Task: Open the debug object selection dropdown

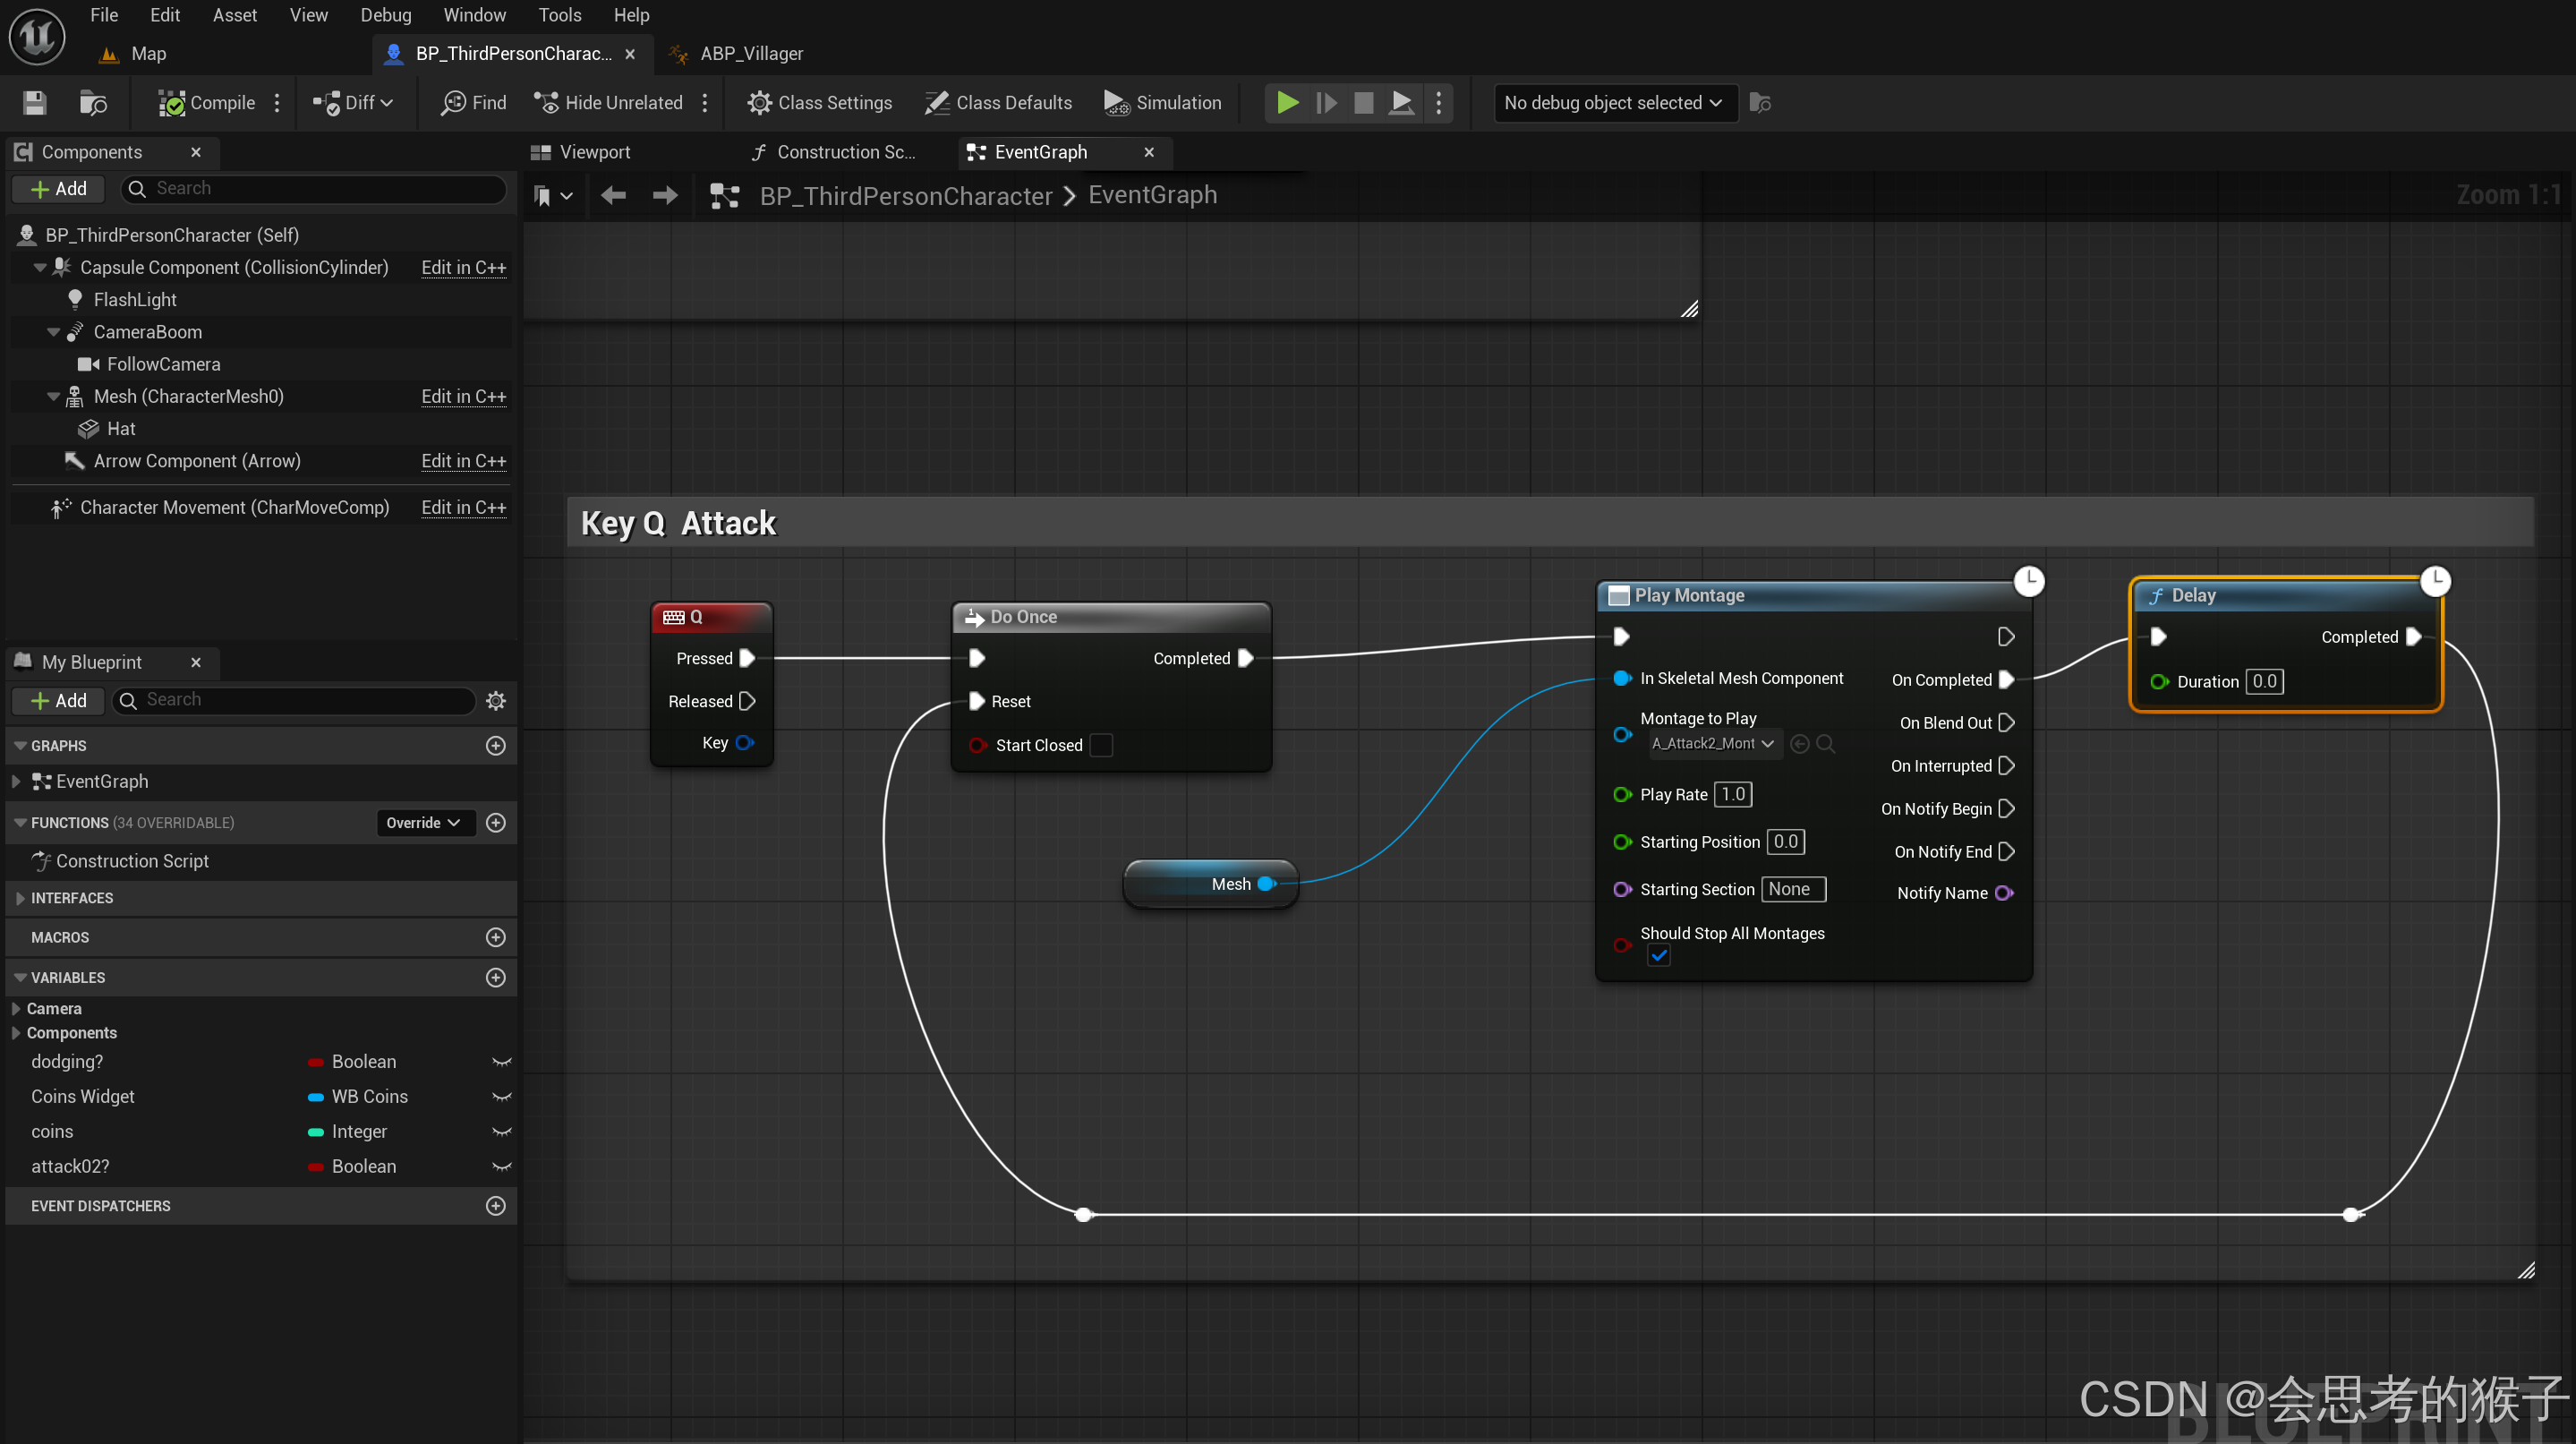Action: pos(1613,103)
